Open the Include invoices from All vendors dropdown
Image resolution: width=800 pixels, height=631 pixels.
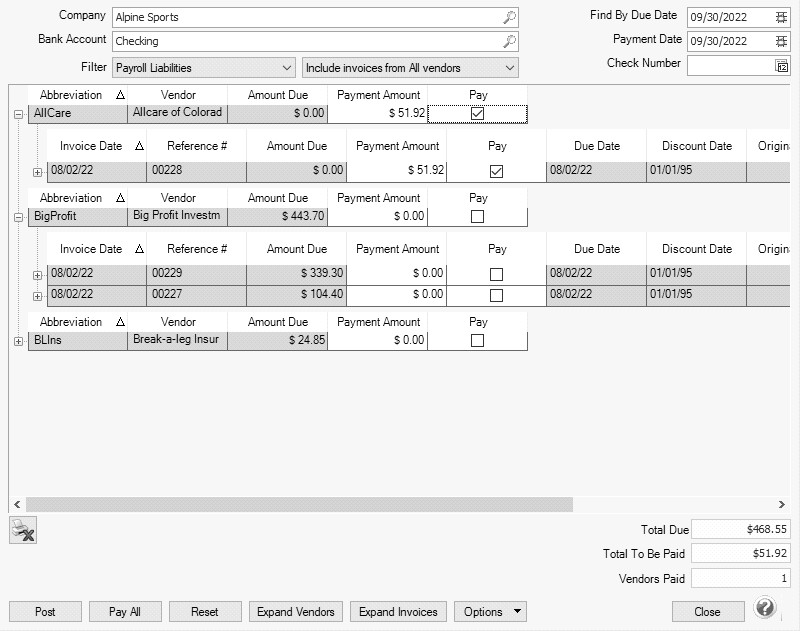tap(410, 68)
